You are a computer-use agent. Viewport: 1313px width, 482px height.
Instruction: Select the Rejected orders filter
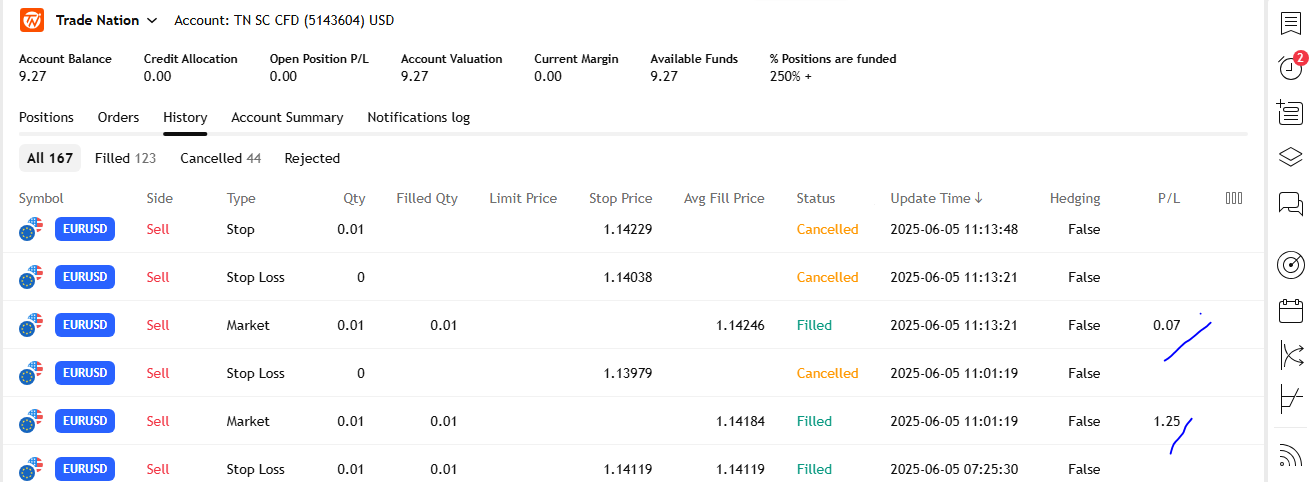click(312, 158)
